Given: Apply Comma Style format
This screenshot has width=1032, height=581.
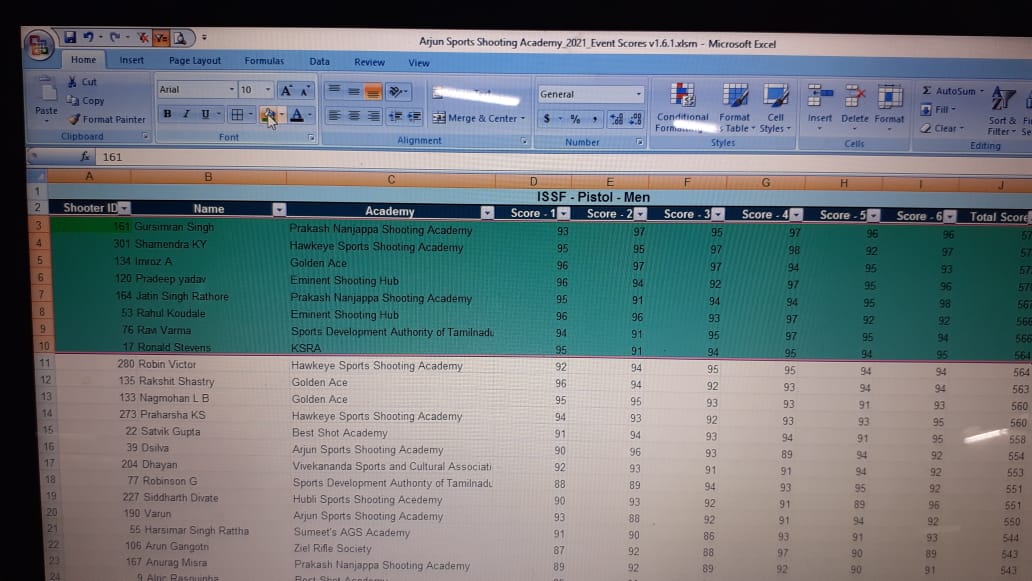Looking at the screenshot, I should pyautogui.click(x=594, y=120).
